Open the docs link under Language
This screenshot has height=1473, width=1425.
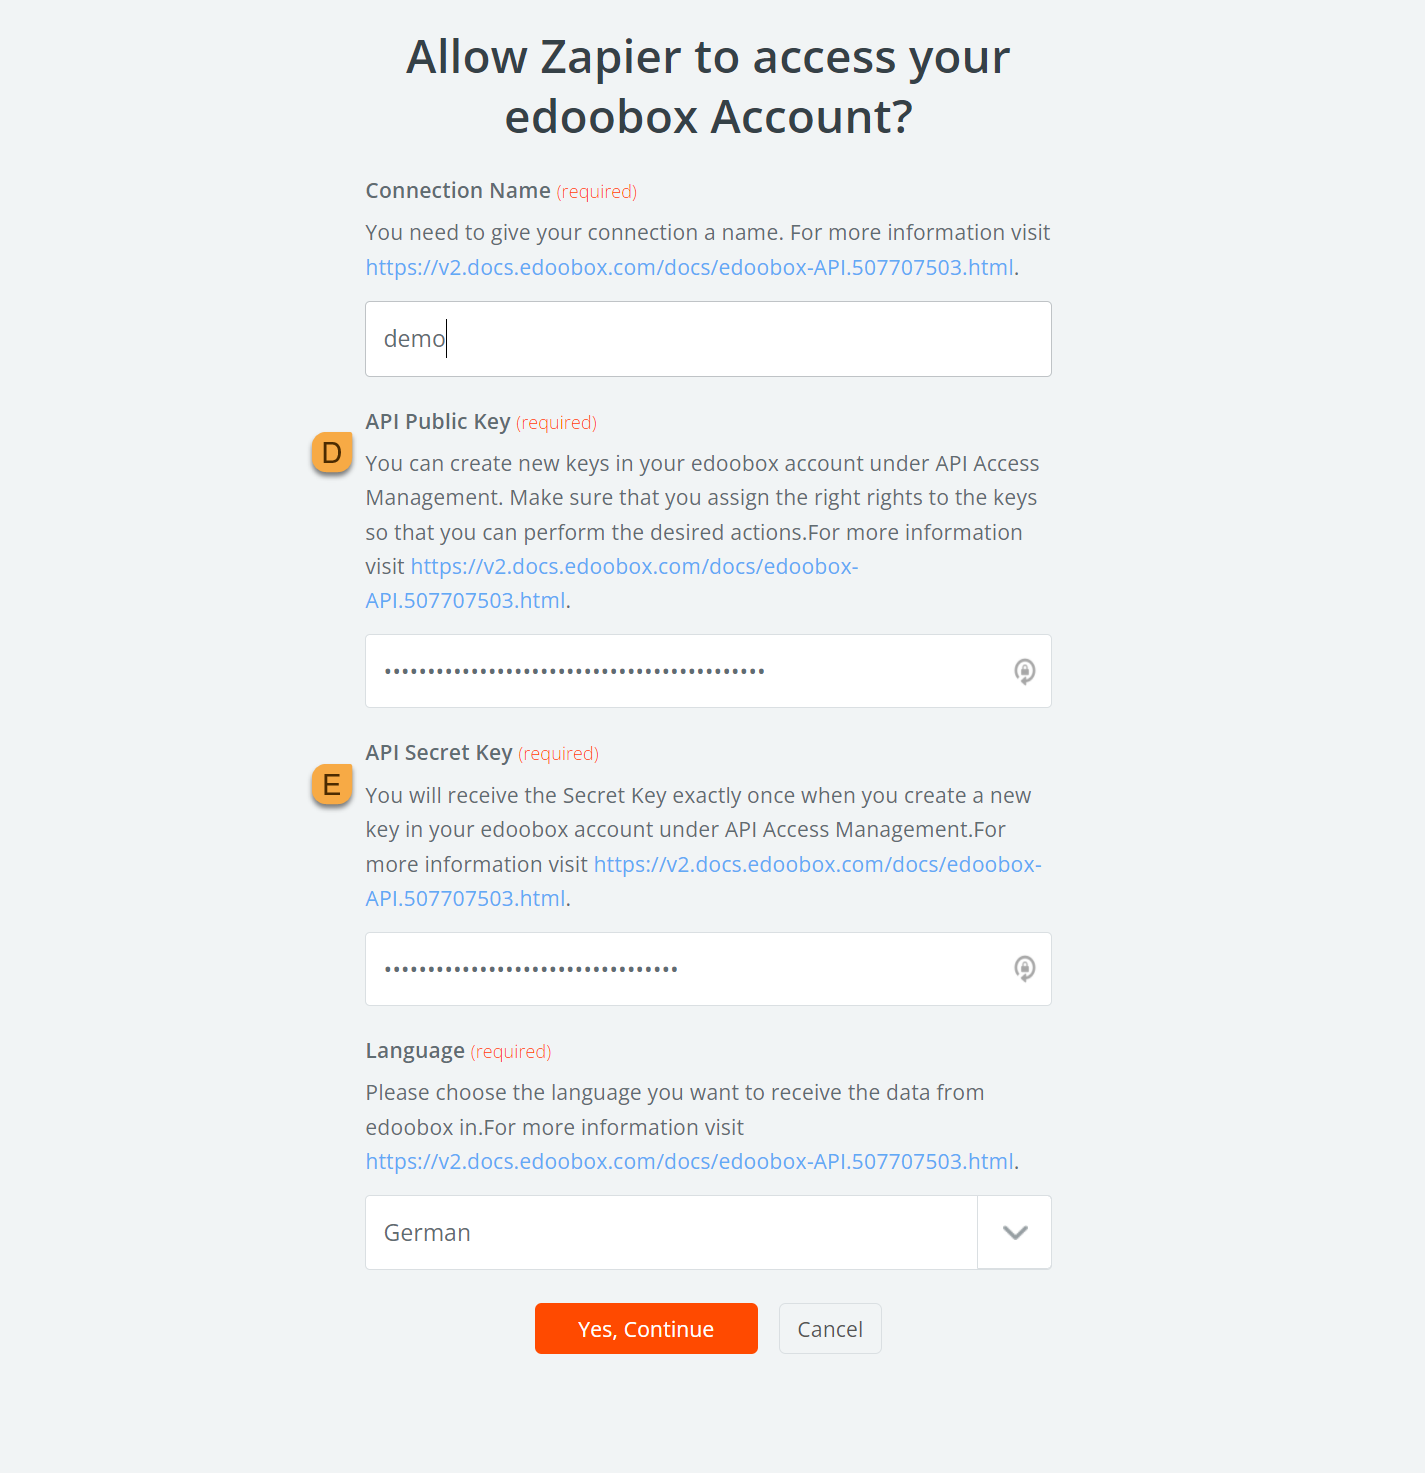(688, 1161)
